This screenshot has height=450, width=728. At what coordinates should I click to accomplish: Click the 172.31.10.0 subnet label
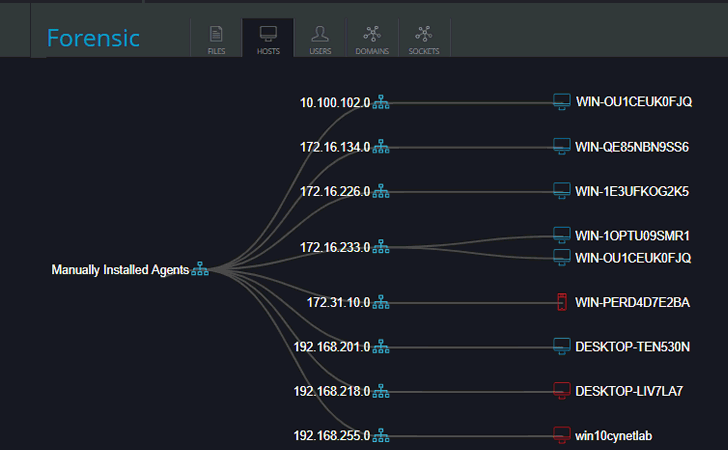point(338,303)
